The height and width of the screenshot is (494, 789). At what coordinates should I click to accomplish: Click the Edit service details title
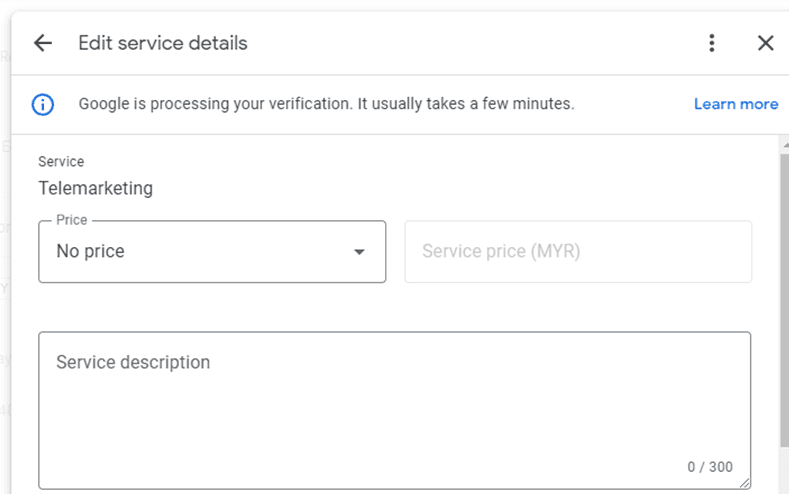(x=163, y=43)
